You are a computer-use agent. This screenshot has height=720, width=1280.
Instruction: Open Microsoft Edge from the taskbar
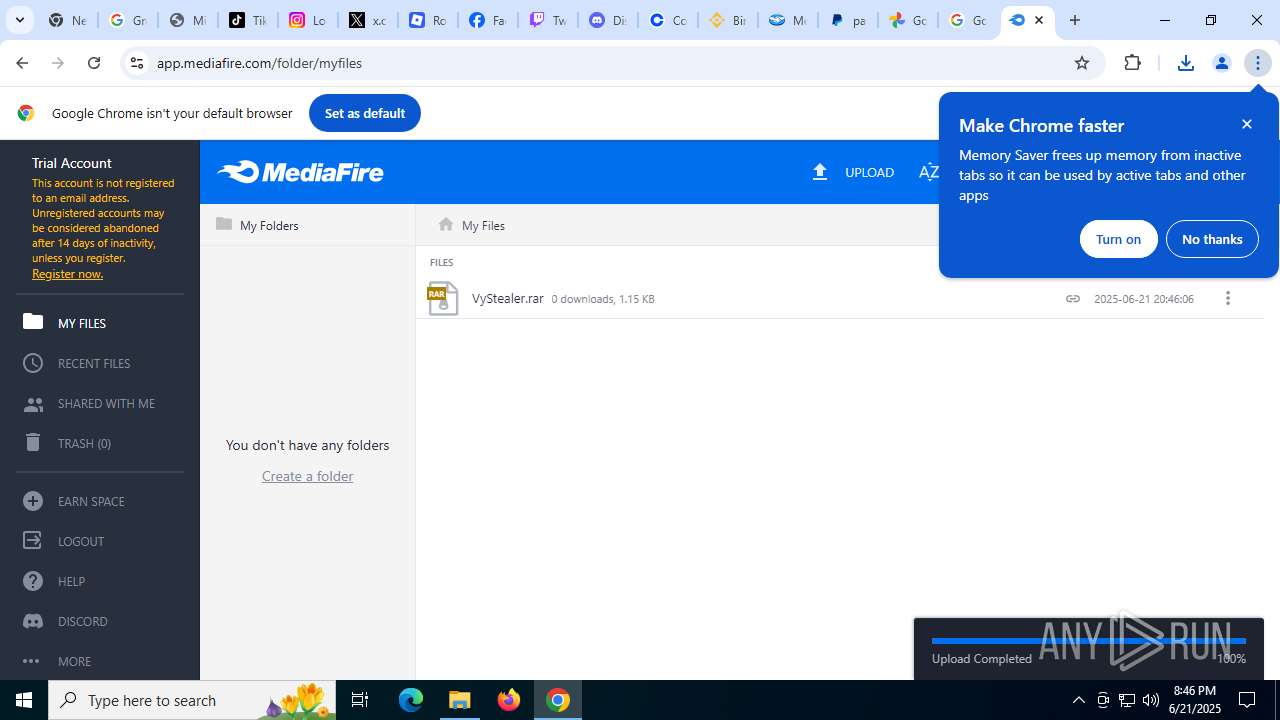tap(411, 700)
